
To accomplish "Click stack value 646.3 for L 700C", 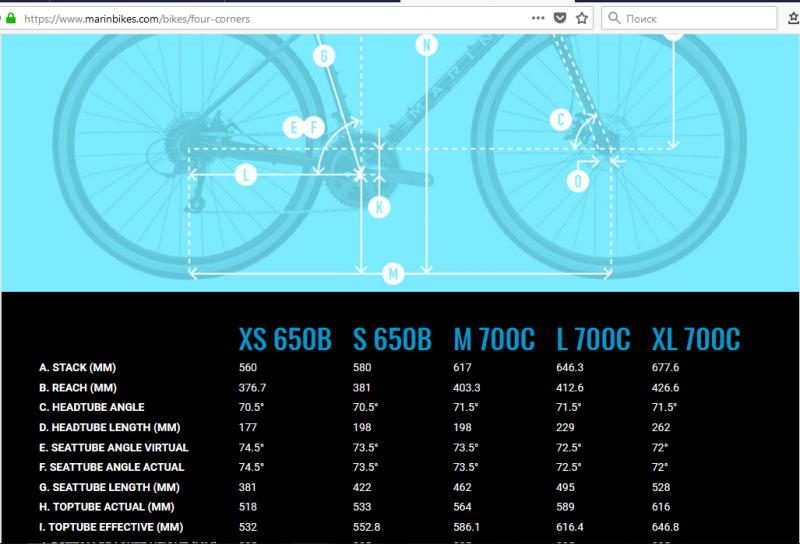I will point(569,367).
